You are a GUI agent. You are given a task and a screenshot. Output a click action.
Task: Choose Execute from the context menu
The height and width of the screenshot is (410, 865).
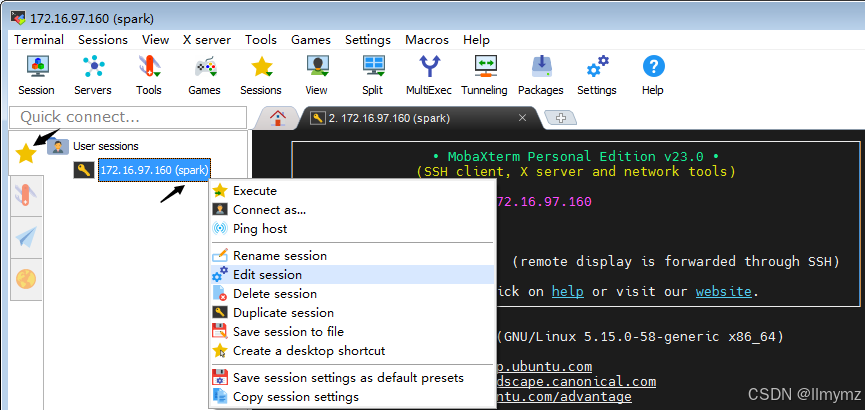tap(352, 191)
